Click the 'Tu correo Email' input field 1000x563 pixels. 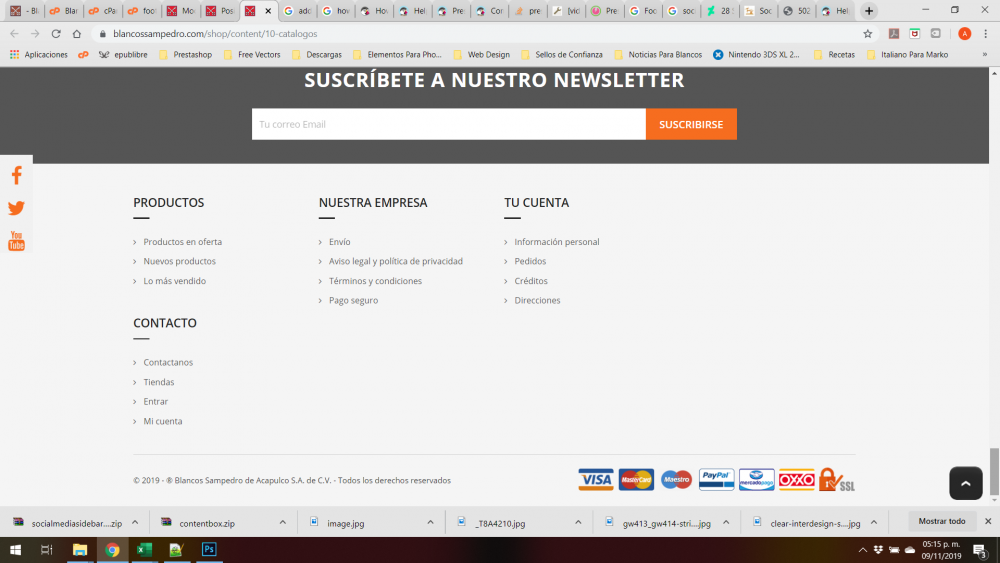448,124
